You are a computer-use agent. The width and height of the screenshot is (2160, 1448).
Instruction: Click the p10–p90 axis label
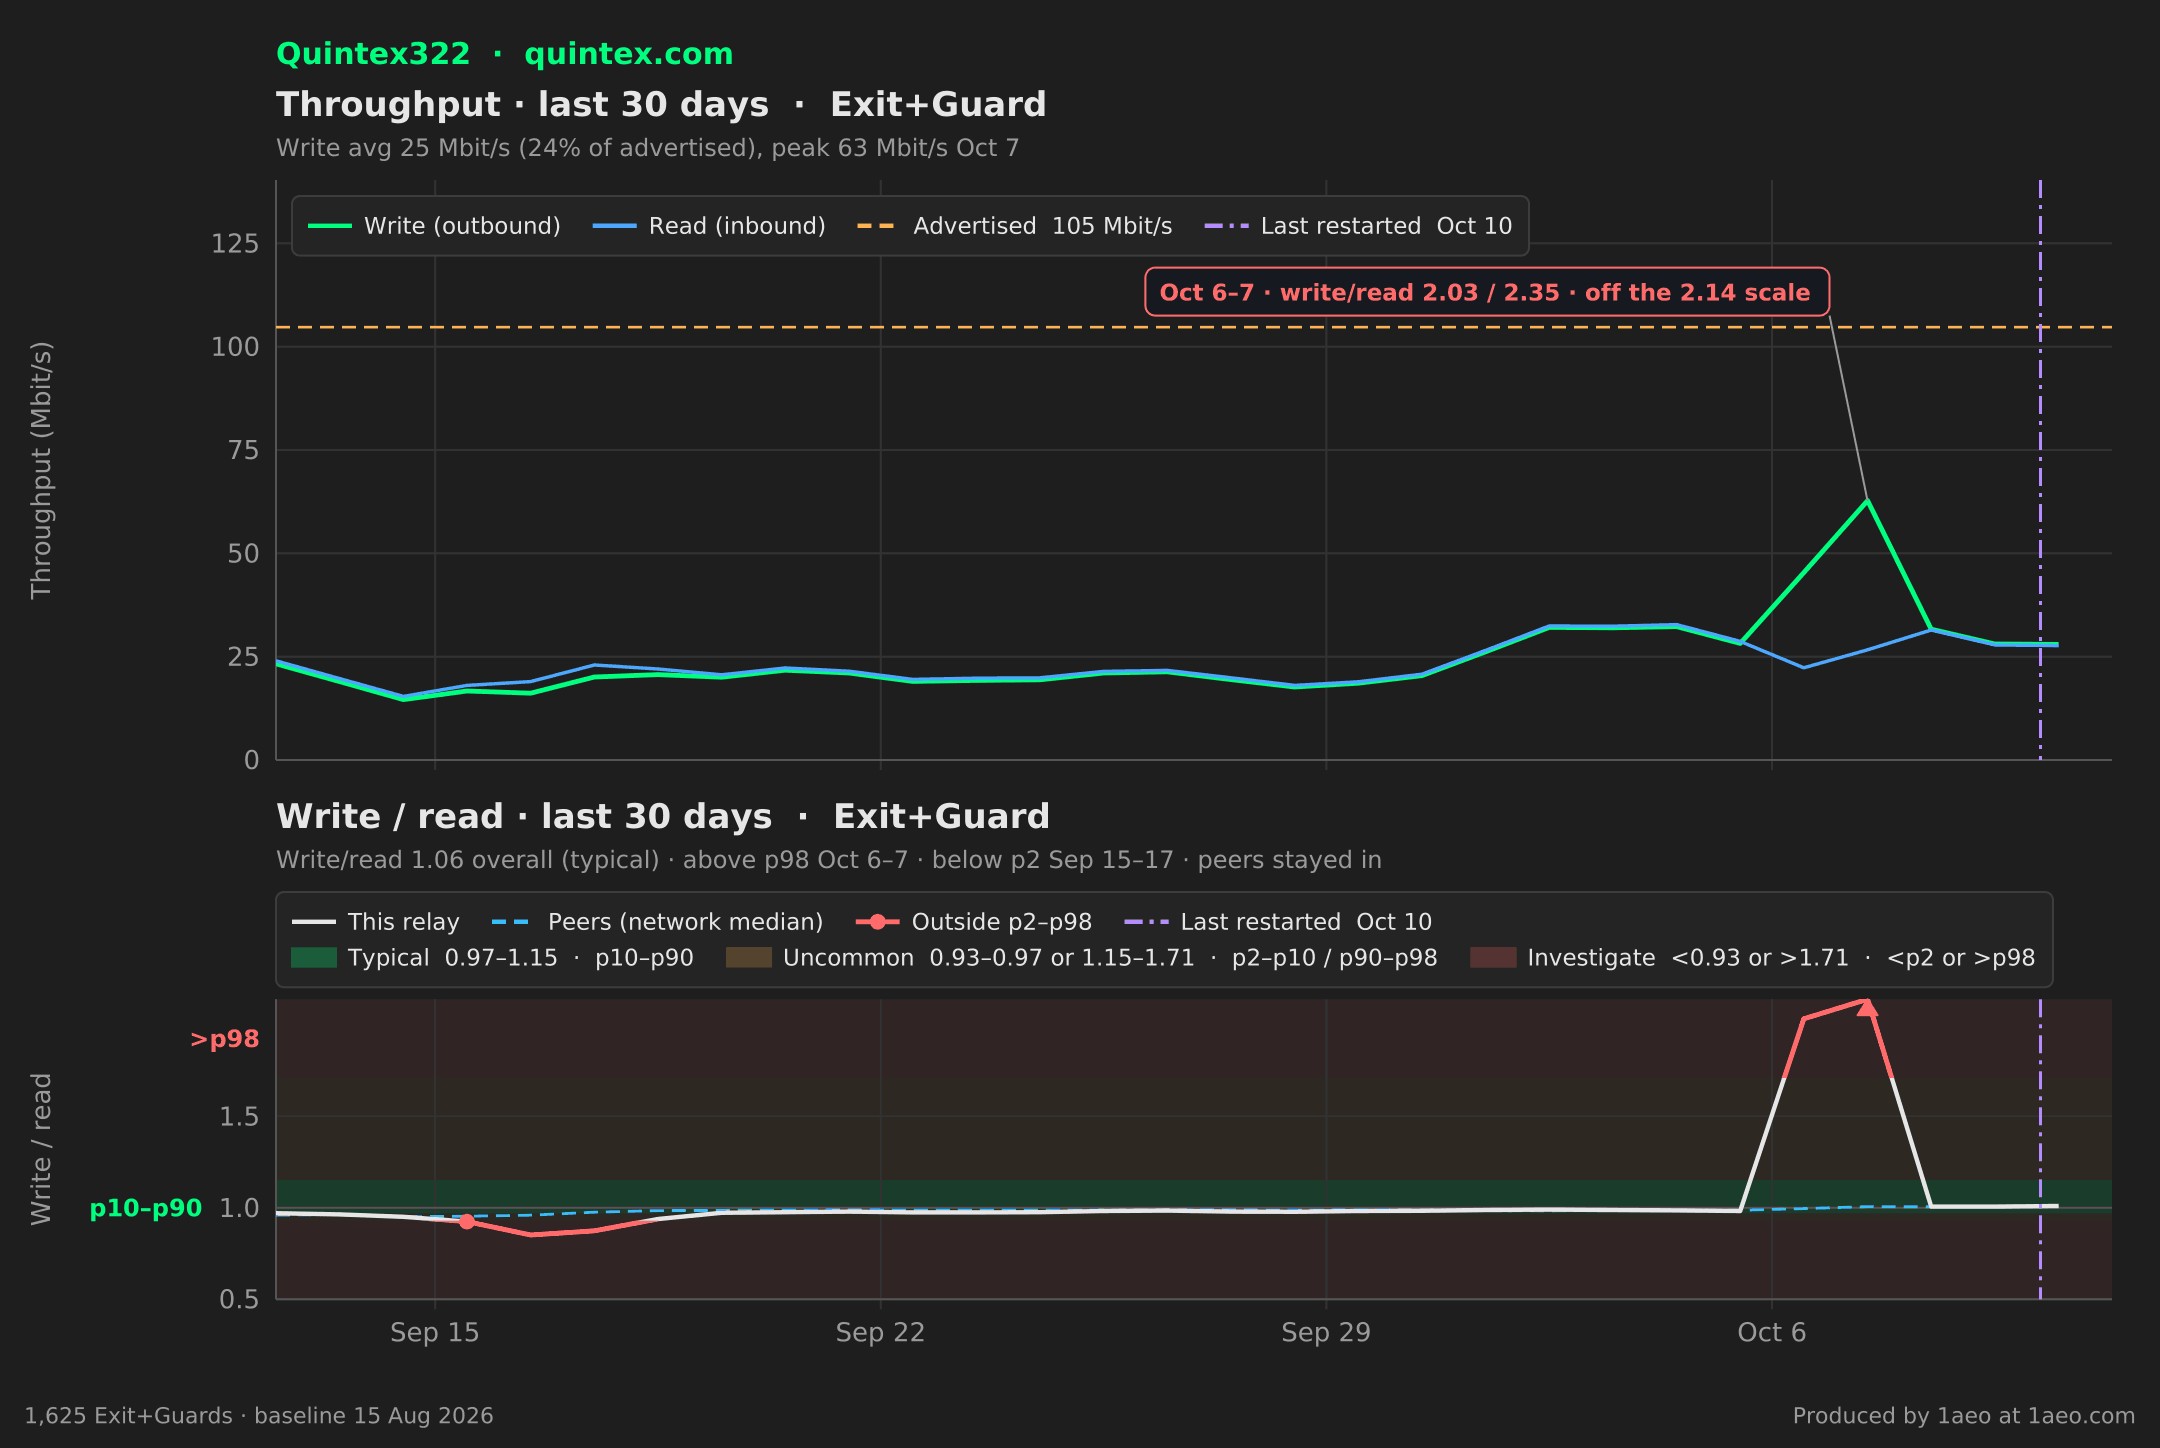click(x=146, y=1208)
